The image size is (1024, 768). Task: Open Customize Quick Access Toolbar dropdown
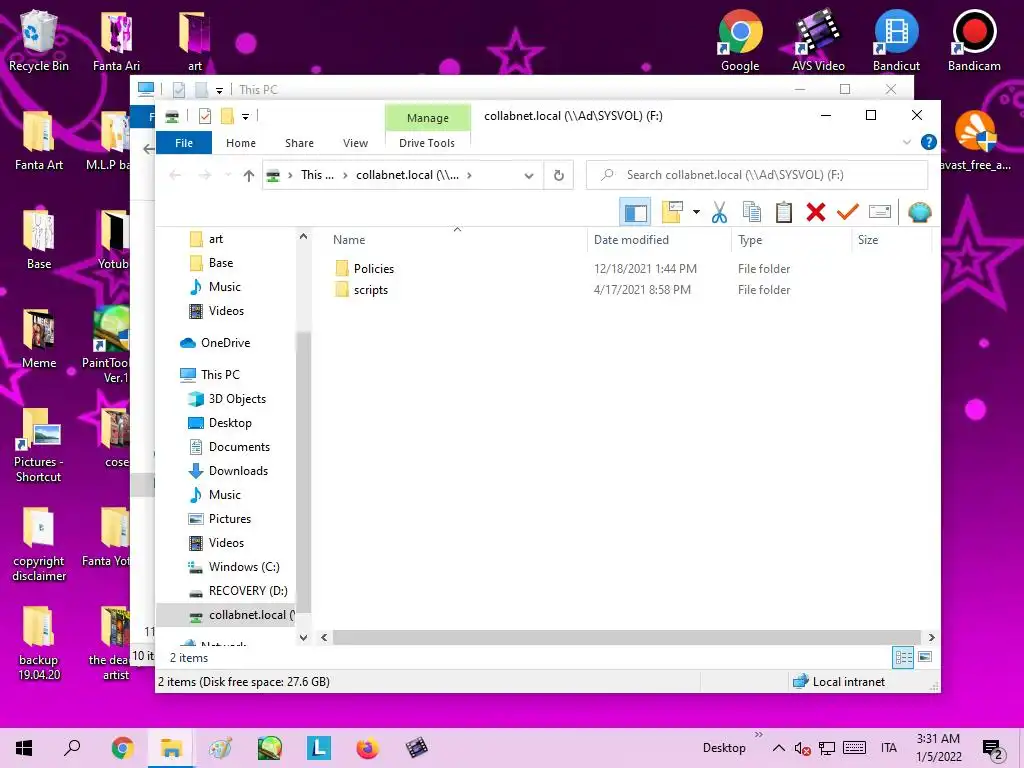point(246,117)
